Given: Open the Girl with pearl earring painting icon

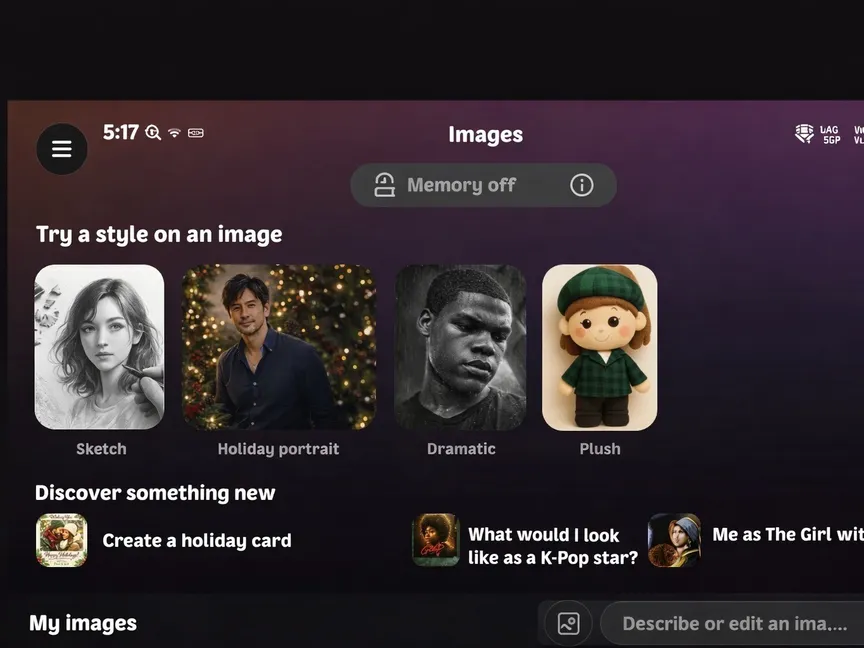Looking at the screenshot, I should point(674,541).
